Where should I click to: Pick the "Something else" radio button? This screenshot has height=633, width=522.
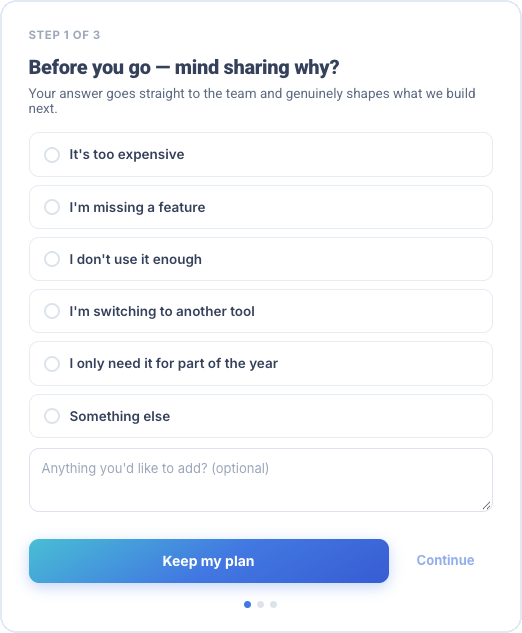[52, 416]
